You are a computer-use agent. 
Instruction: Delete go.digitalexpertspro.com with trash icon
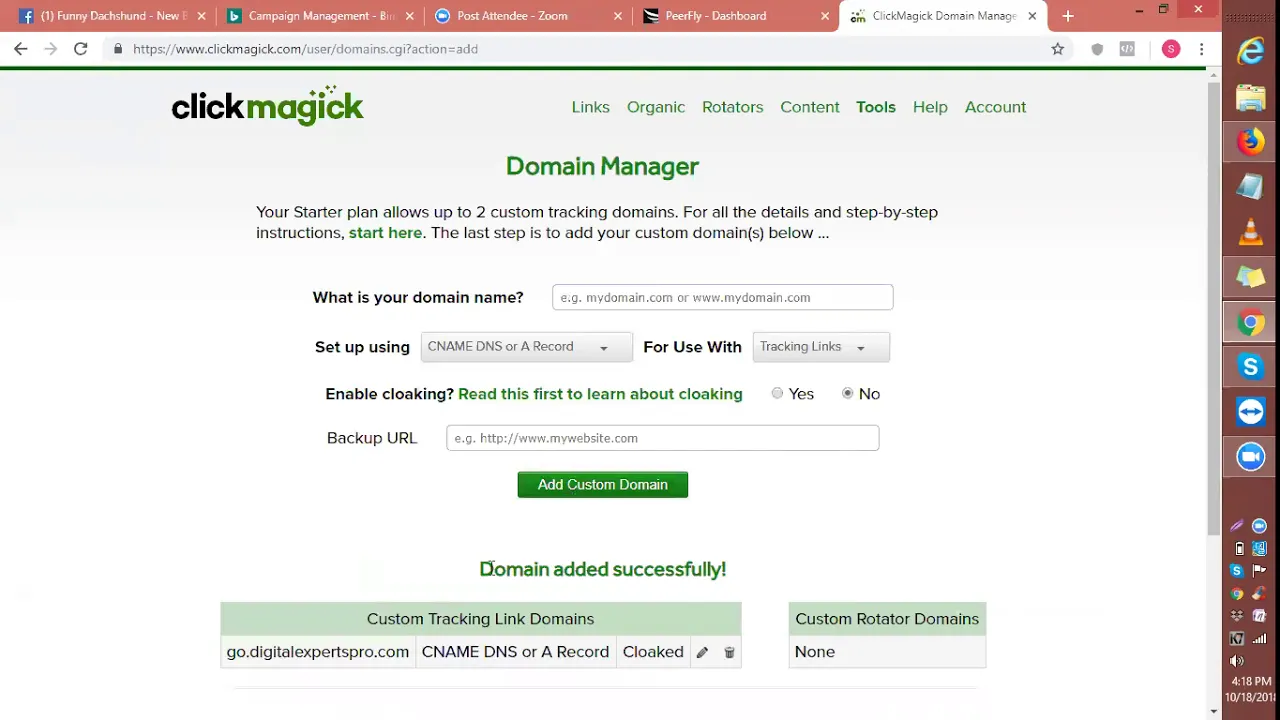(729, 652)
